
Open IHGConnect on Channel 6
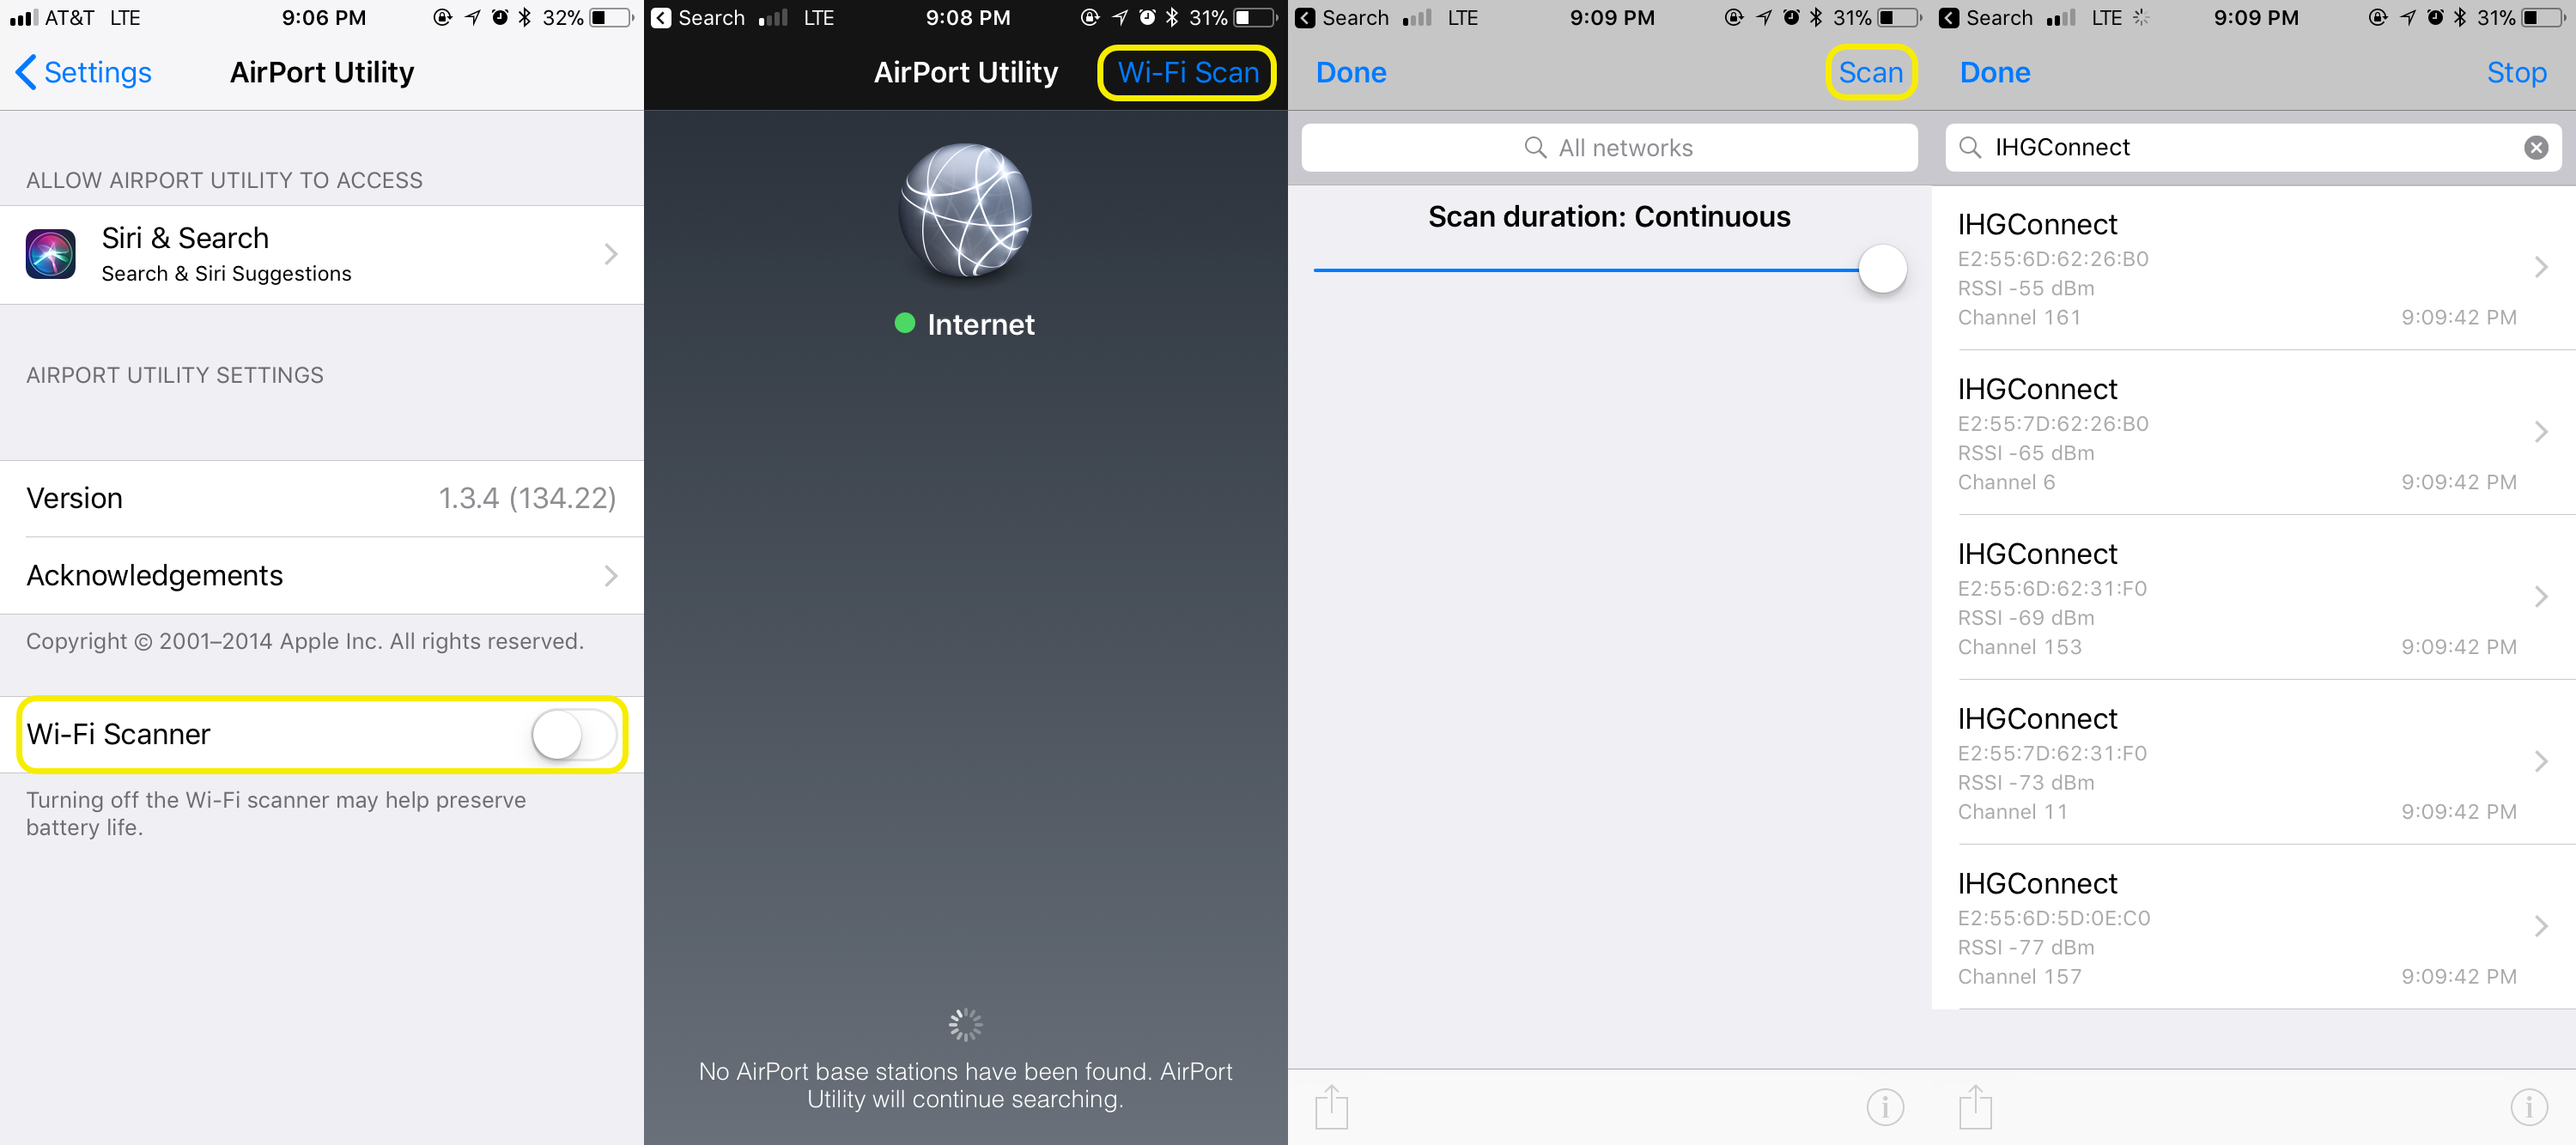click(x=2253, y=433)
